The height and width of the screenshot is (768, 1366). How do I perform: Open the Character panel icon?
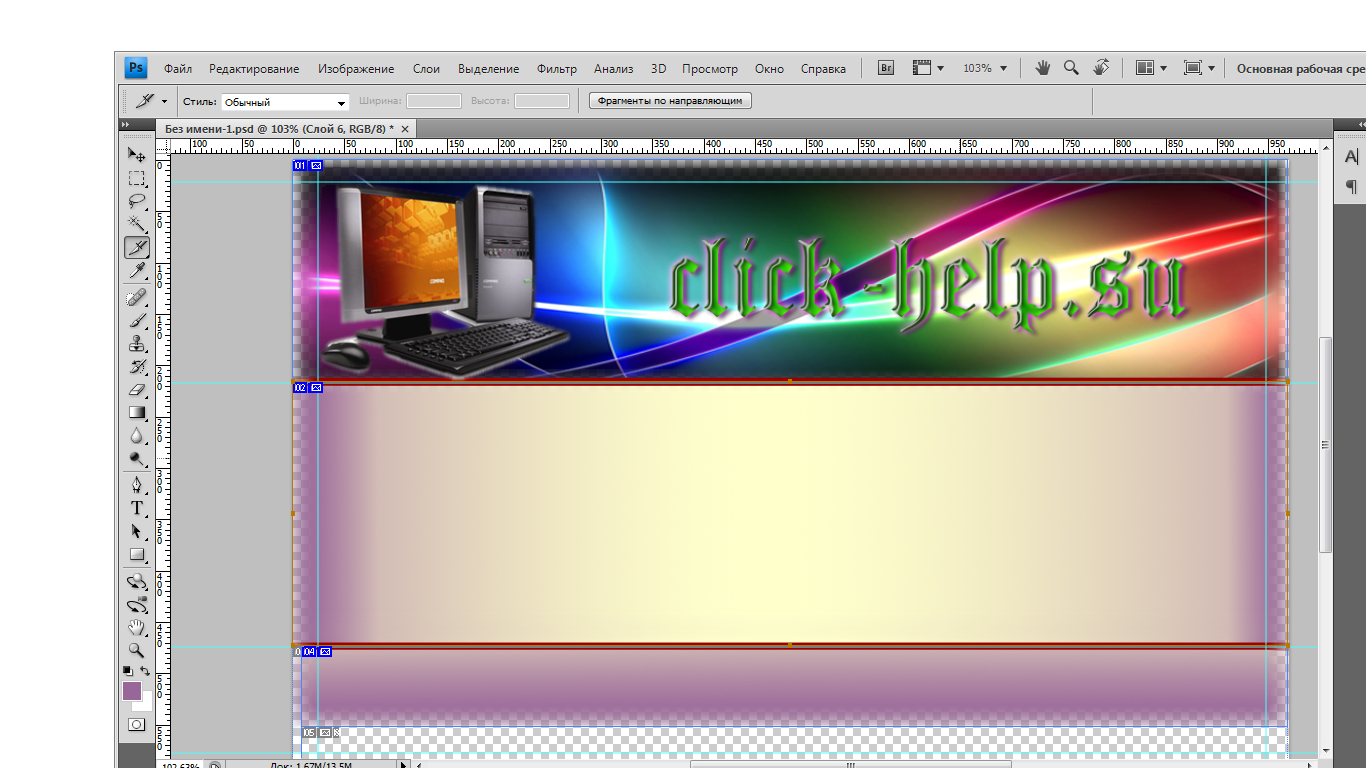[x=1351, y=157]
